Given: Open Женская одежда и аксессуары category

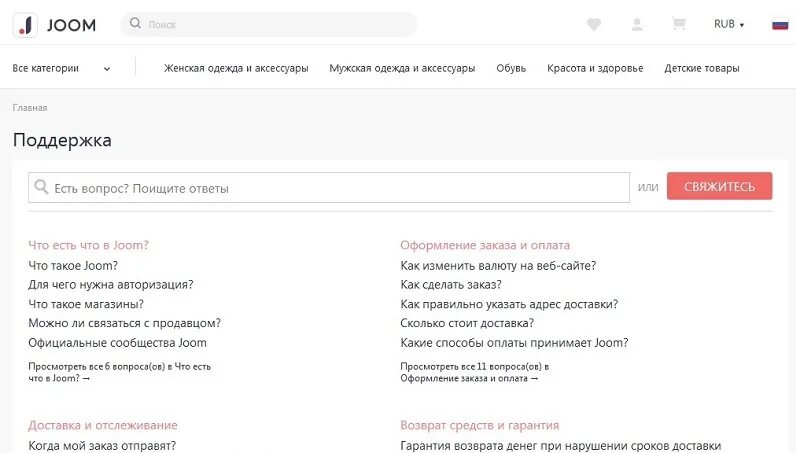Looking at the screenshot, I should (236, 68).
